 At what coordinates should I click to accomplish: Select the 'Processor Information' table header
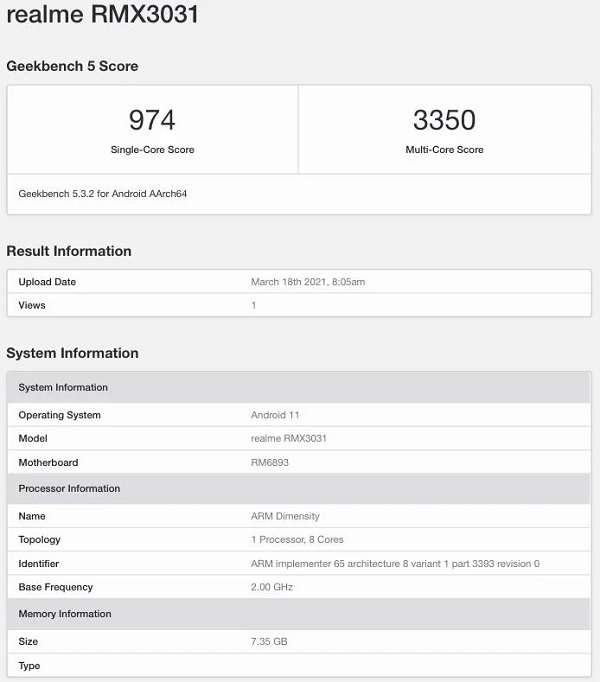299,488
